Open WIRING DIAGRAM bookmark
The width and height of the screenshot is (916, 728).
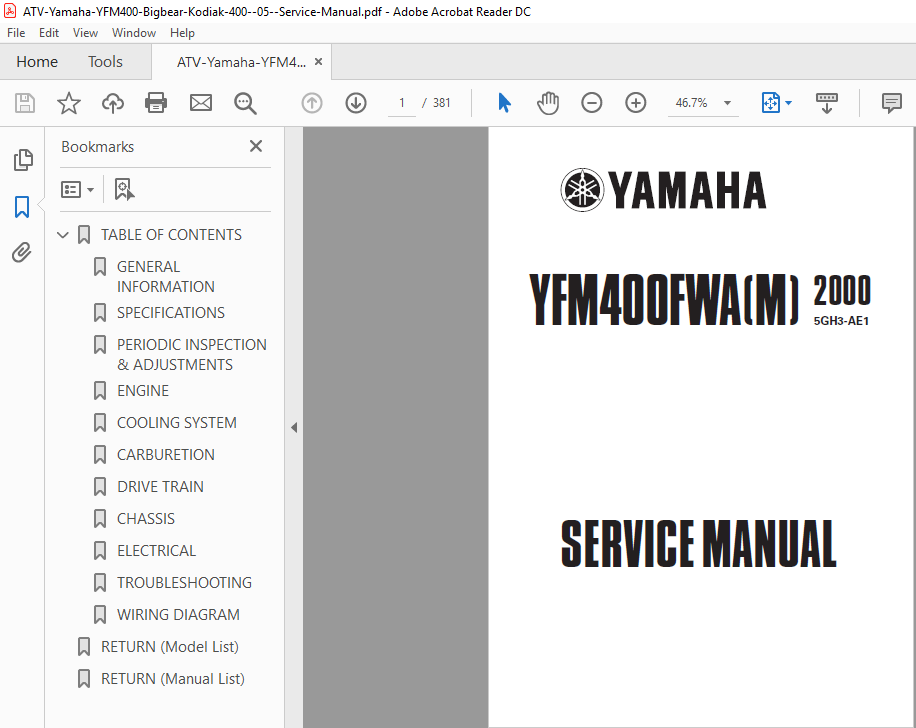point(179,615)
